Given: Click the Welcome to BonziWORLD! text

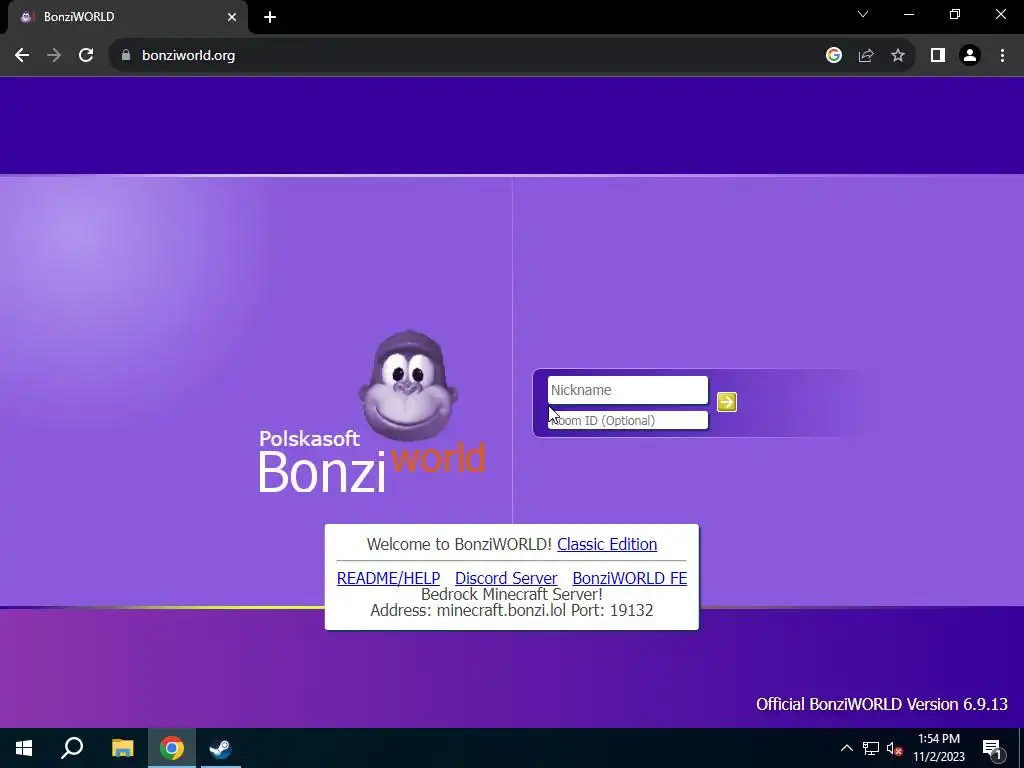Looking at the screenshot, I should (x=459, y=544).
